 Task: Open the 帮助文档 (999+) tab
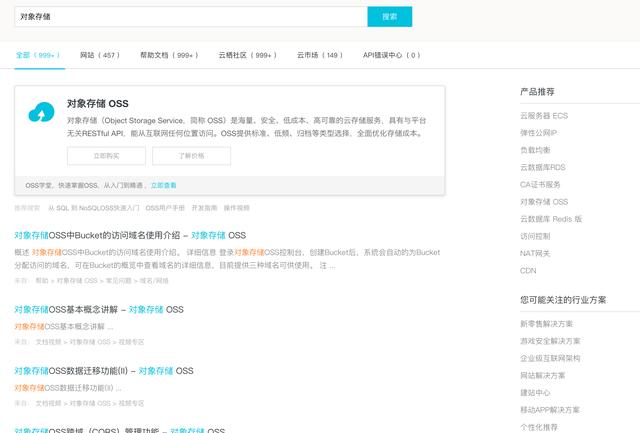click(169, 55)
